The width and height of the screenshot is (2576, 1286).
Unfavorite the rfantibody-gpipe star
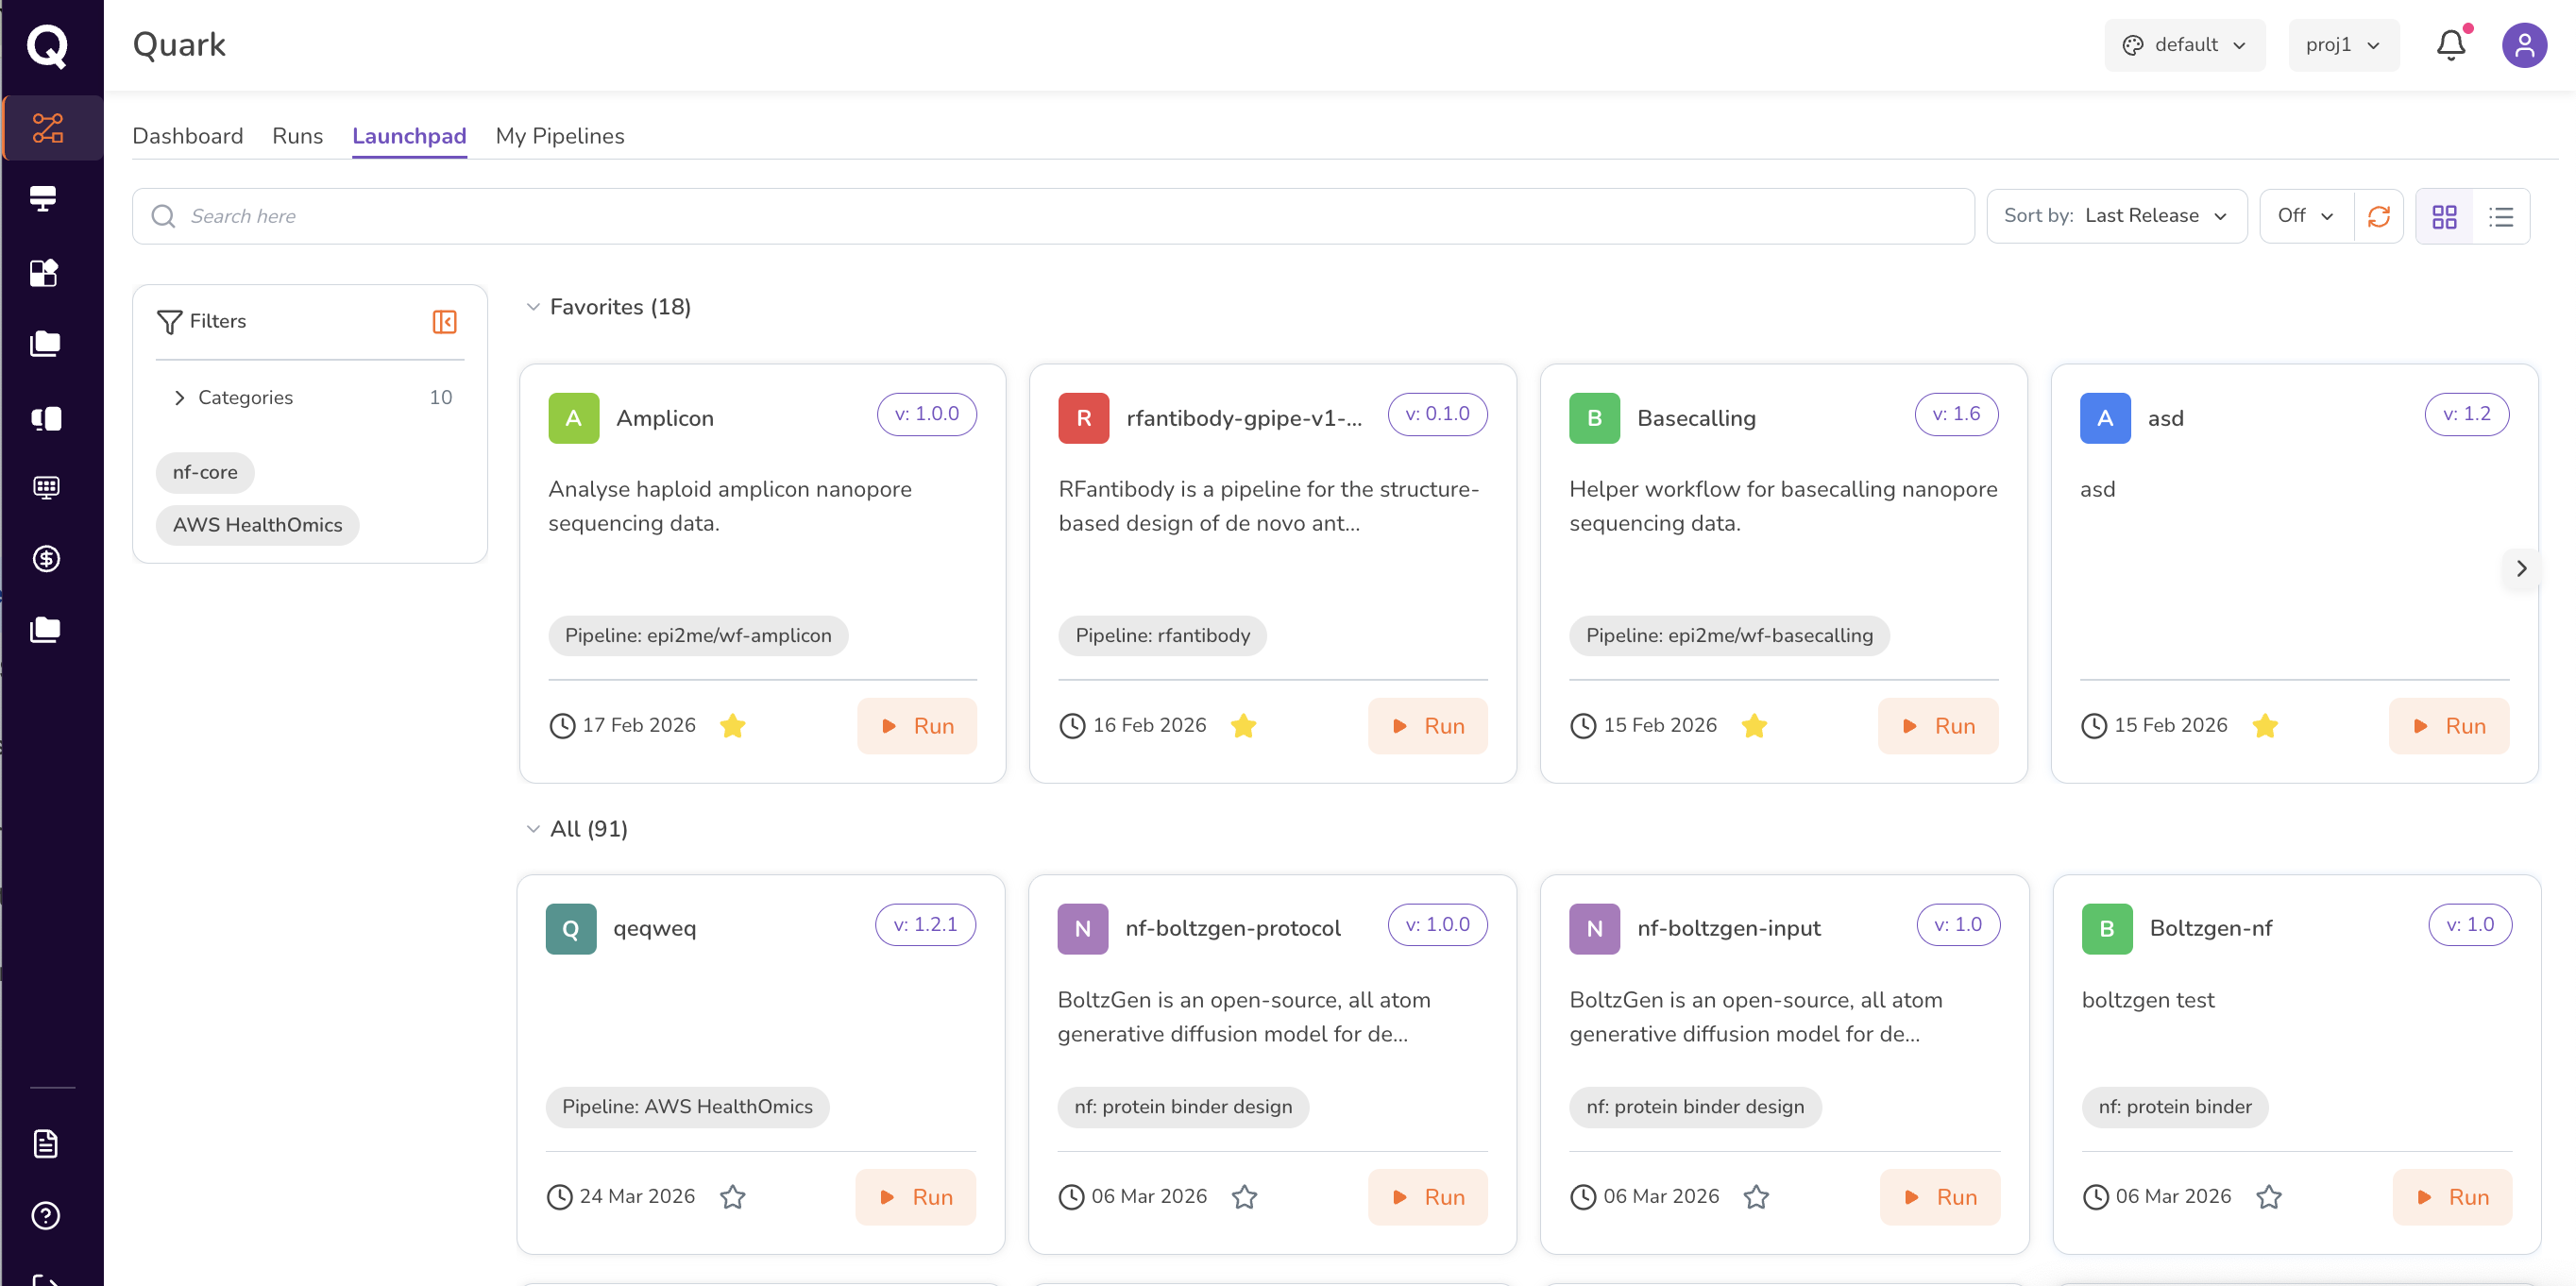1243,725
